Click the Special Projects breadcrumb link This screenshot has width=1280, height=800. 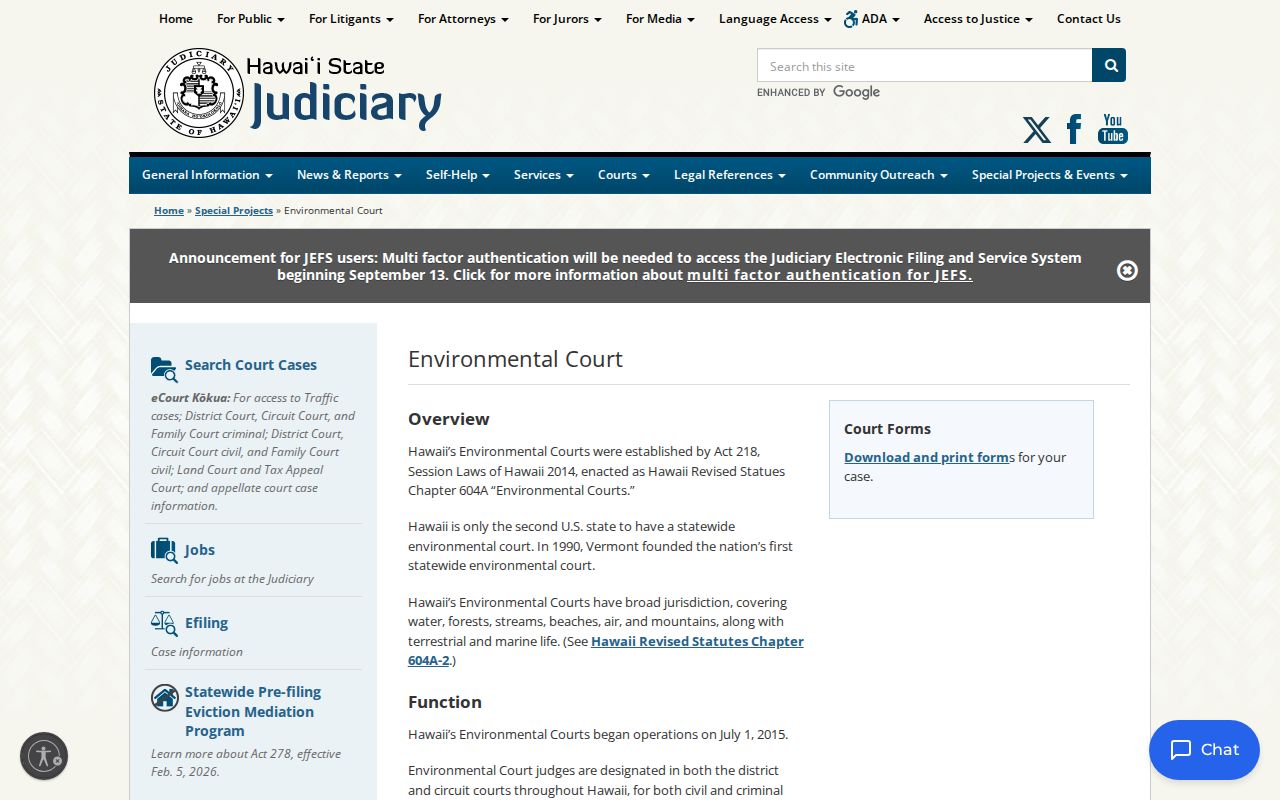pyautogui.click(x=234, y=211)
